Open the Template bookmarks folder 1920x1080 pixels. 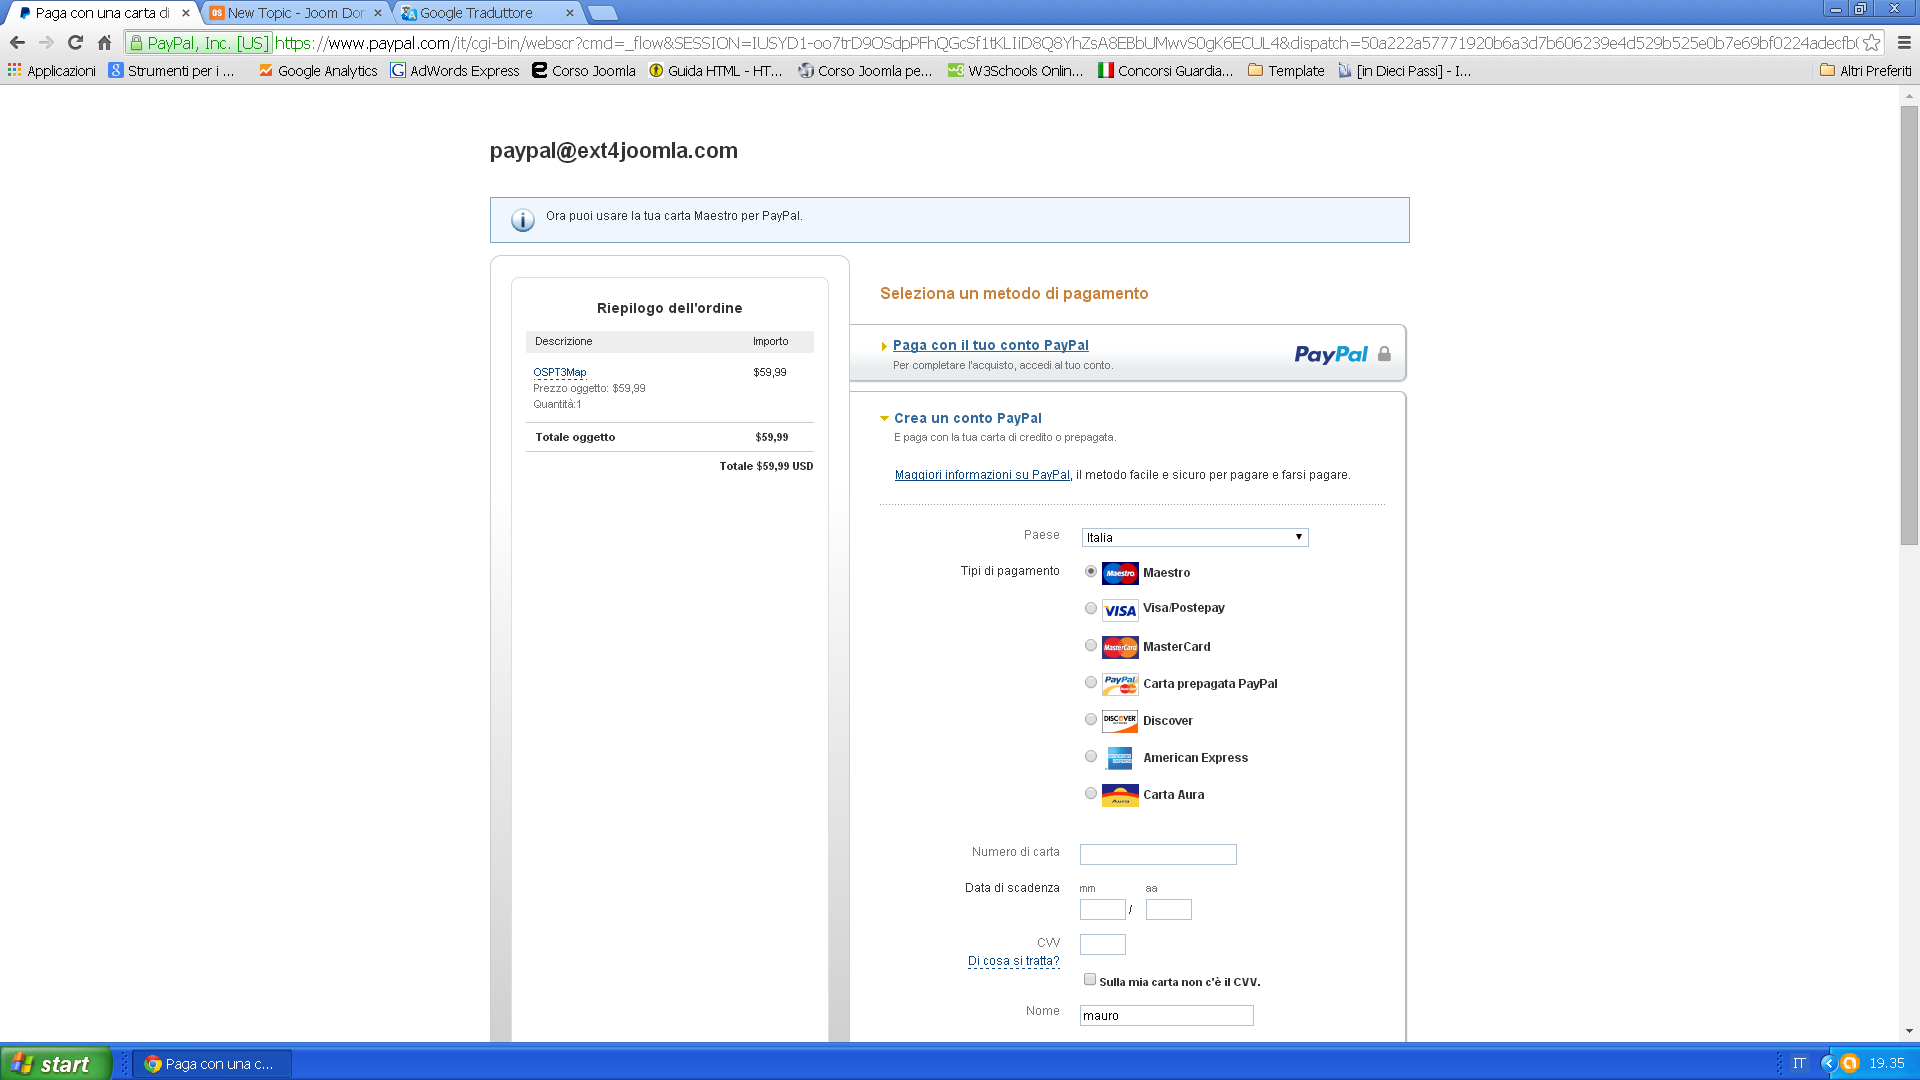(1286, 71)
